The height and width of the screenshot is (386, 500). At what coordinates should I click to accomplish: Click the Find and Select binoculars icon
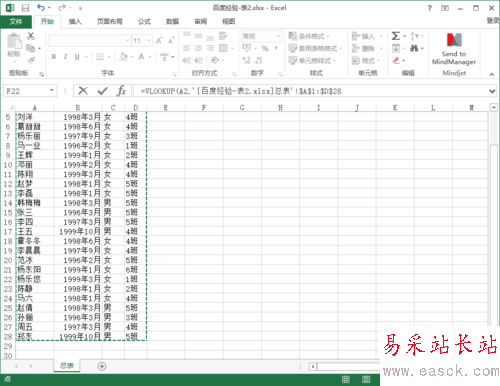pyautogui.click(x=414, y=48)
